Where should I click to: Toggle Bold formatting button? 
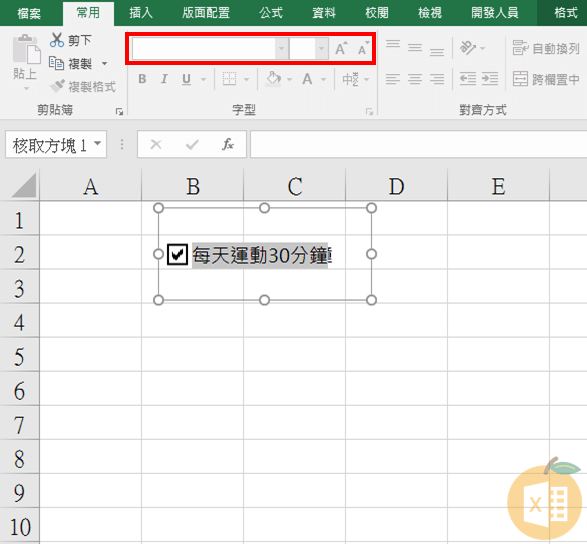(x=142, y=79)
